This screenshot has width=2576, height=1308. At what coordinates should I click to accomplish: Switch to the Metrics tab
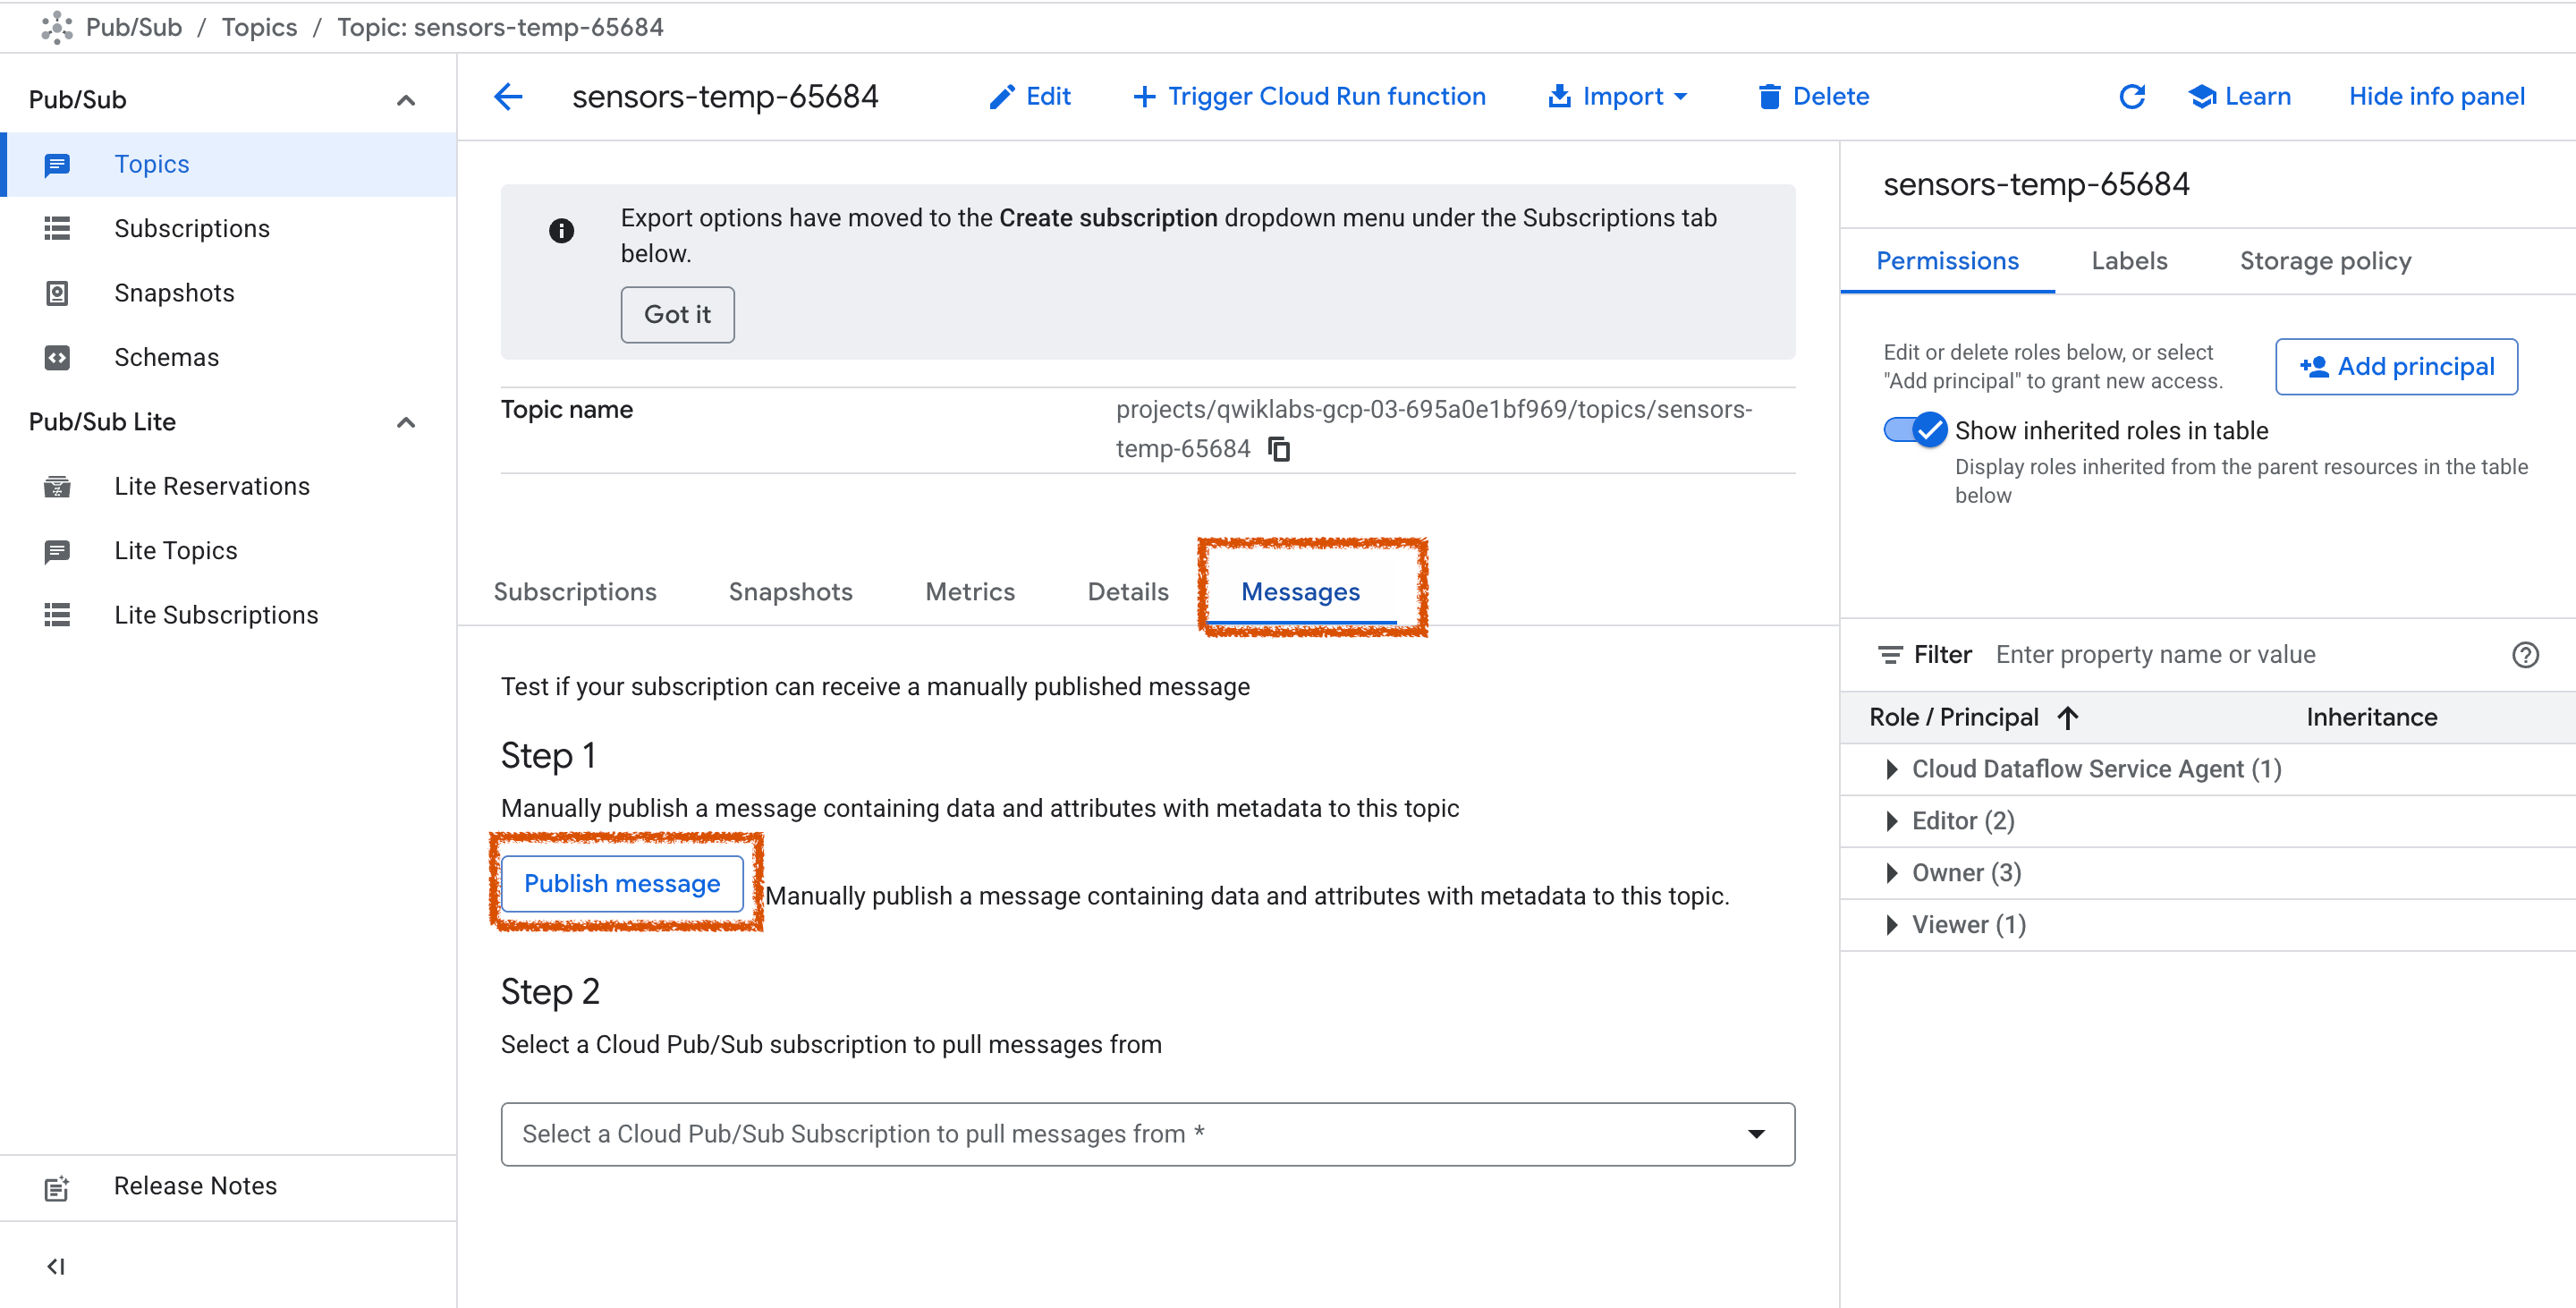click(969, 592)
